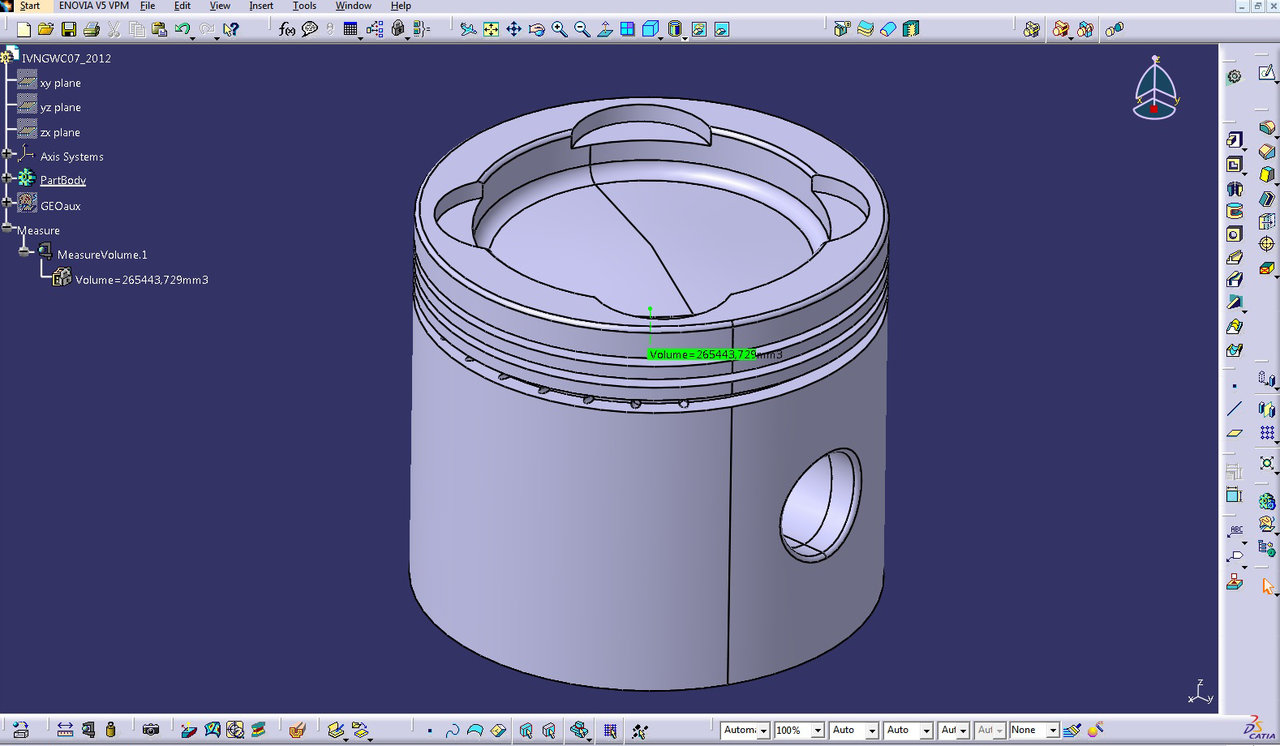Collapse the Measure tree node
The height and width of the screenshot is (746, 1280).
pos(7,228)
